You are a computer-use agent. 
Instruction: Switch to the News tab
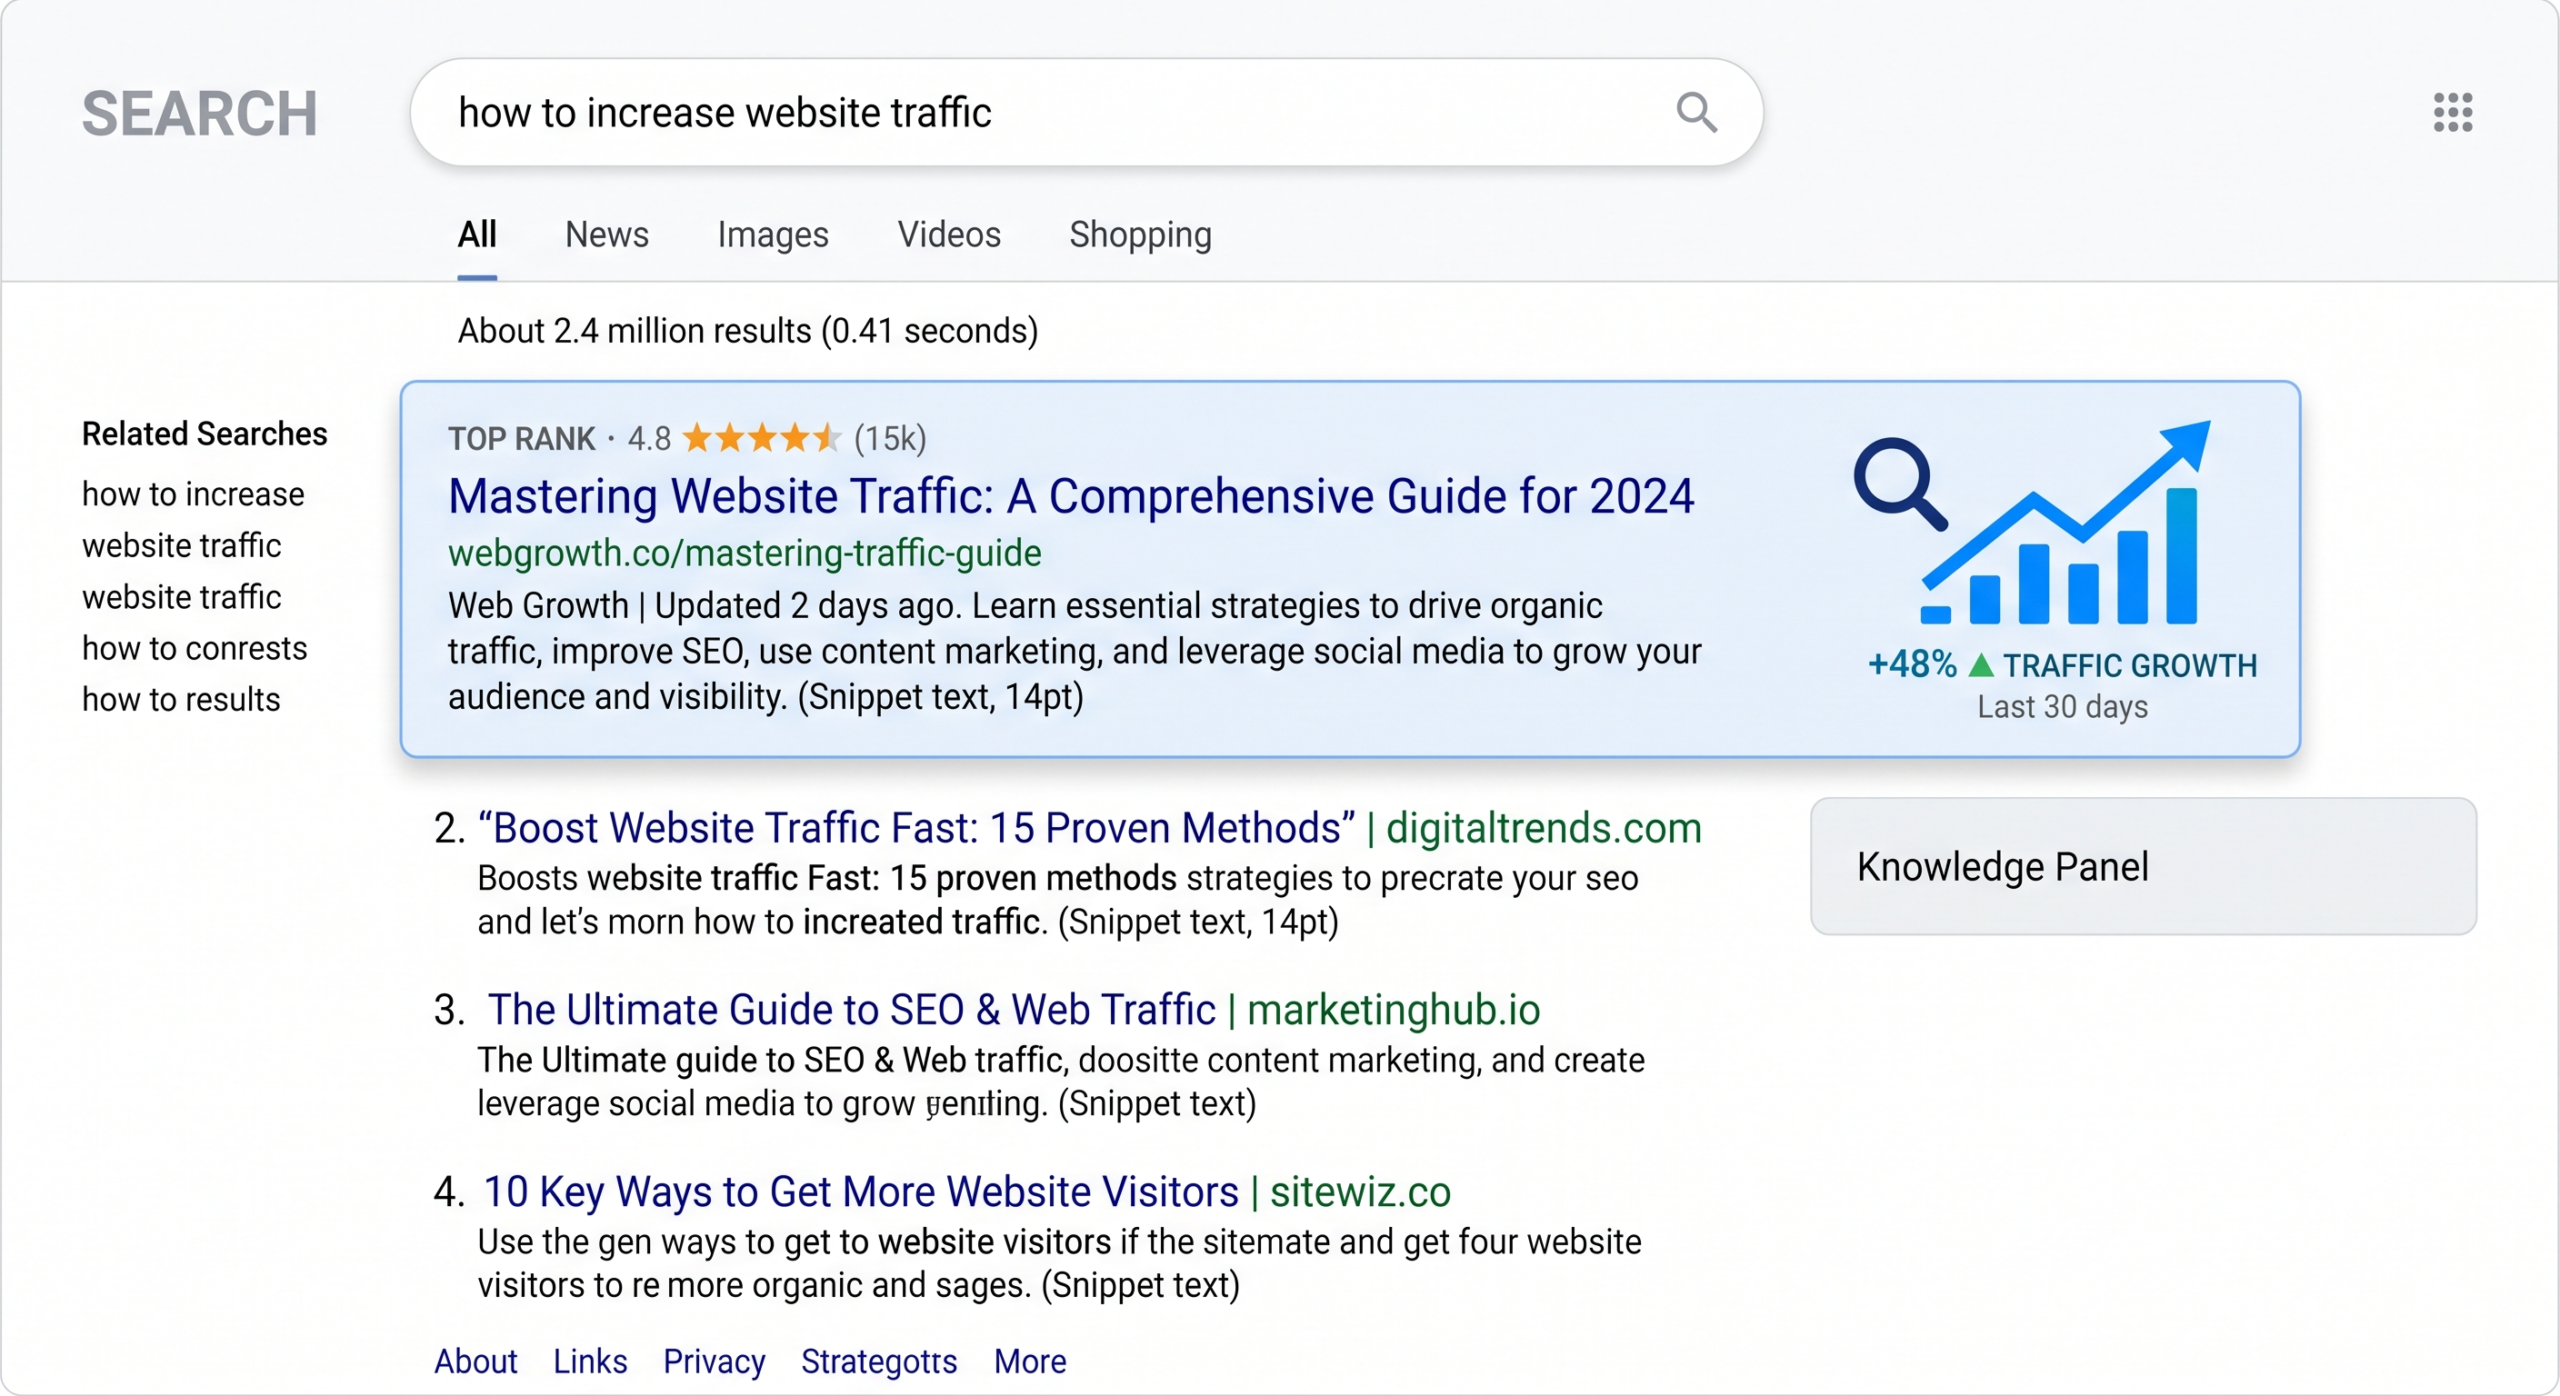[607, 235]
